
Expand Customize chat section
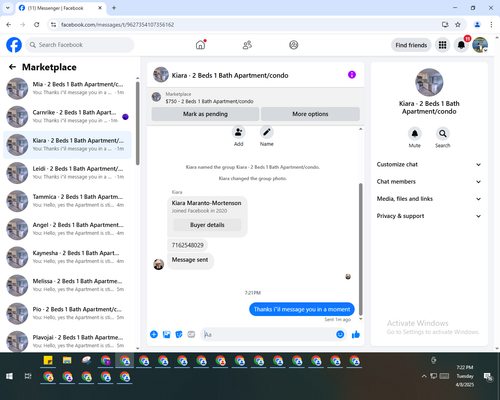coord(429,164)
